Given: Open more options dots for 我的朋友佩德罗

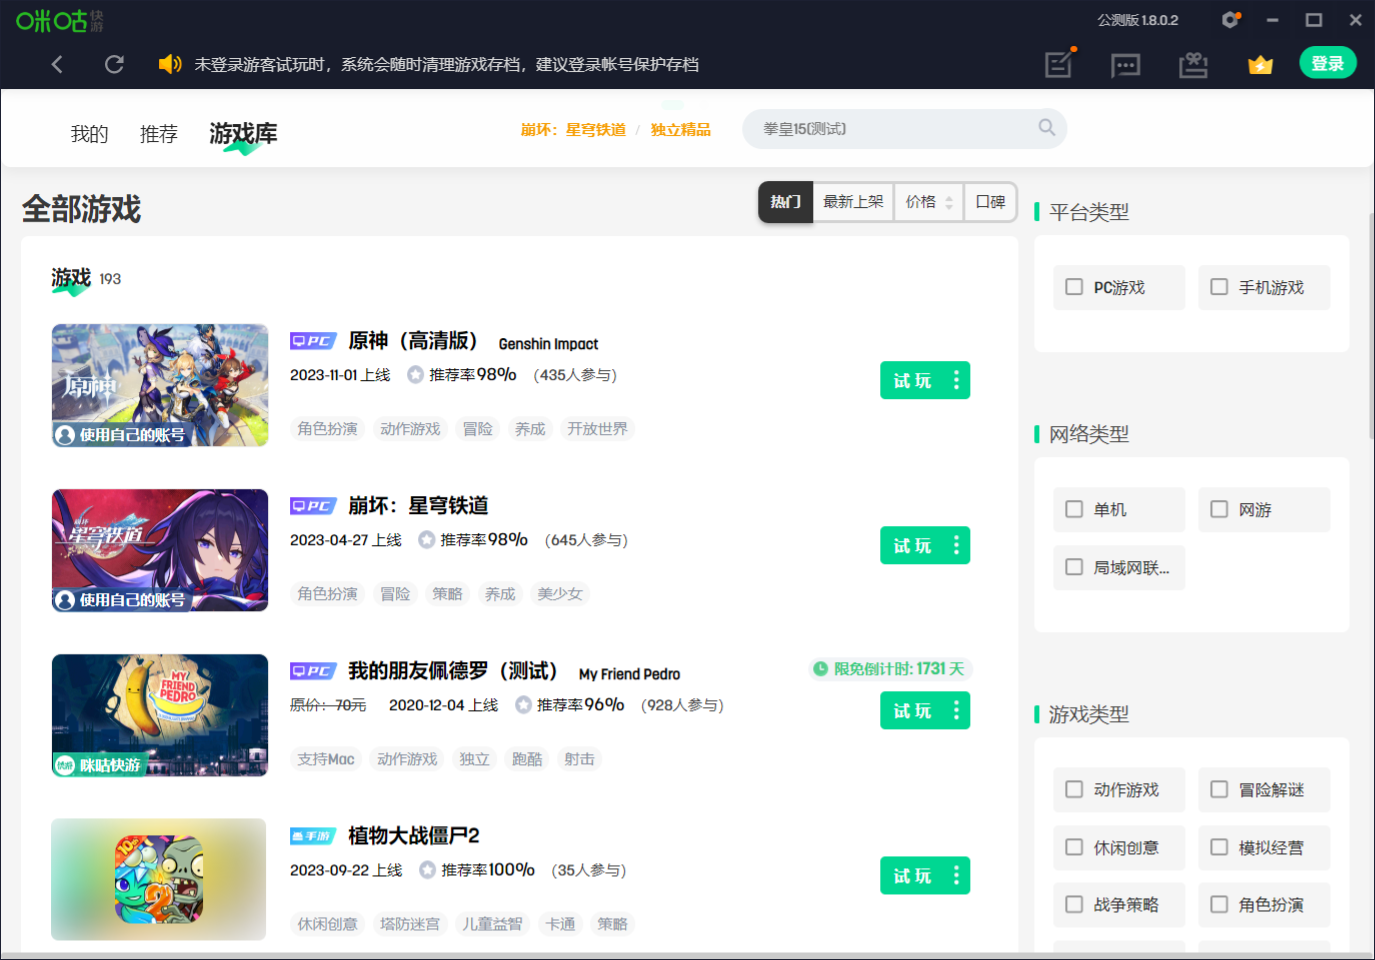Looking at the screenshot, I should coord(957,710).
